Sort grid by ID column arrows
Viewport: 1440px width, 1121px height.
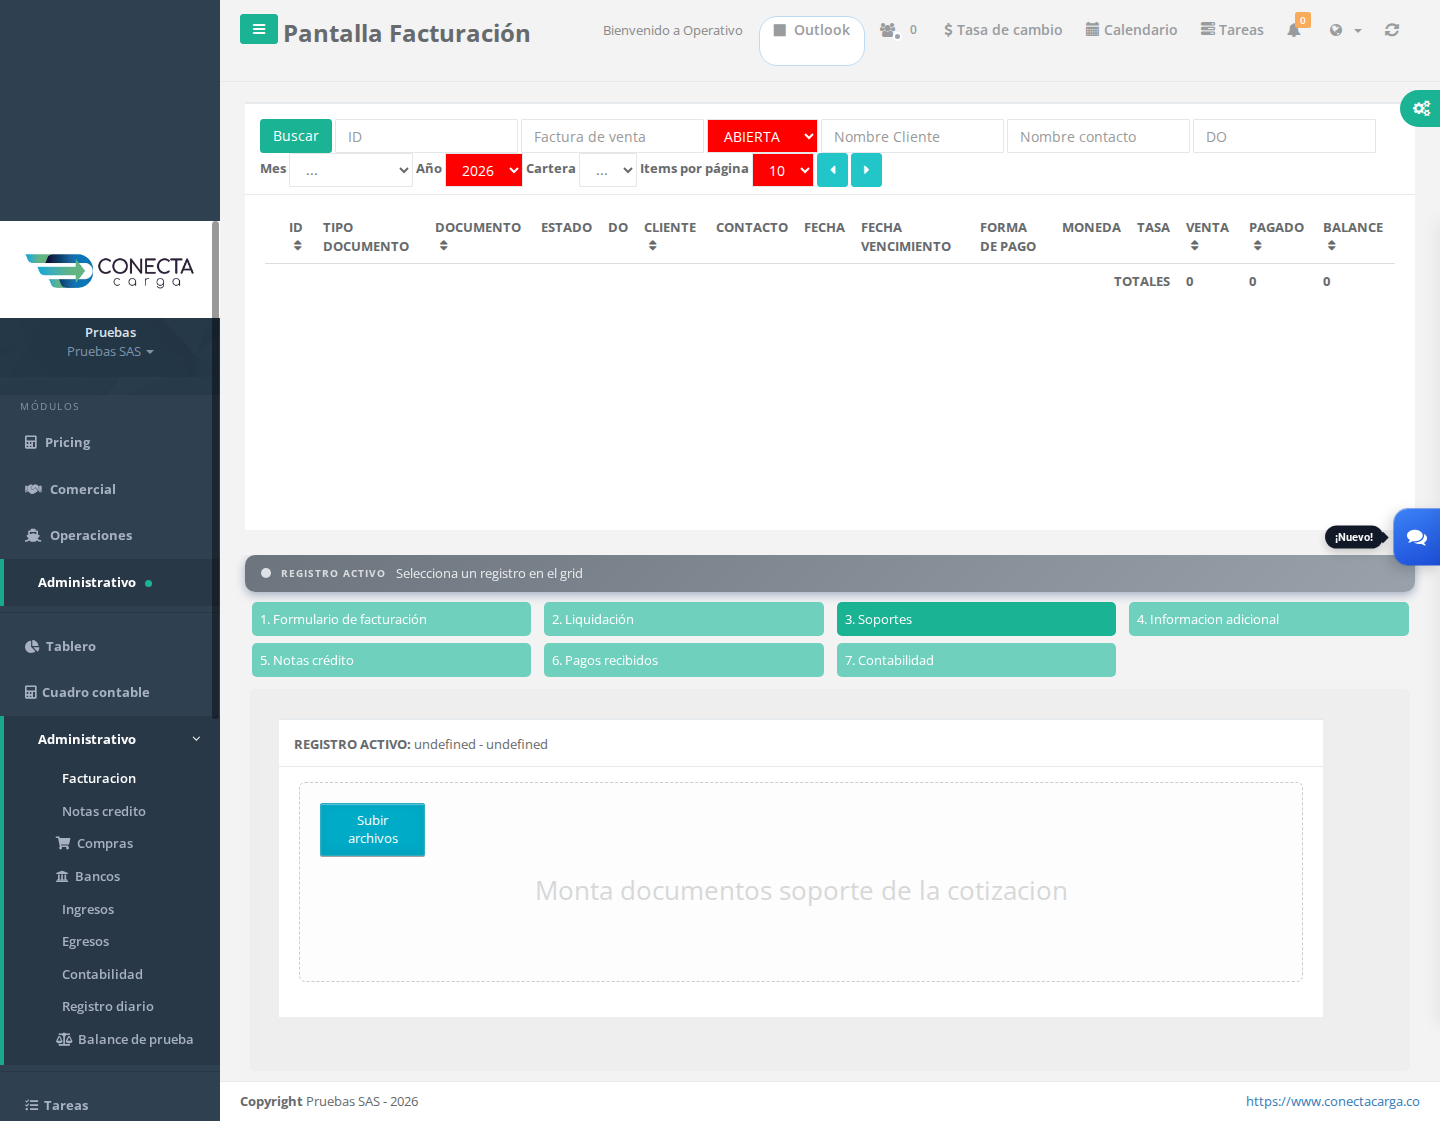[x=297, y=246]
